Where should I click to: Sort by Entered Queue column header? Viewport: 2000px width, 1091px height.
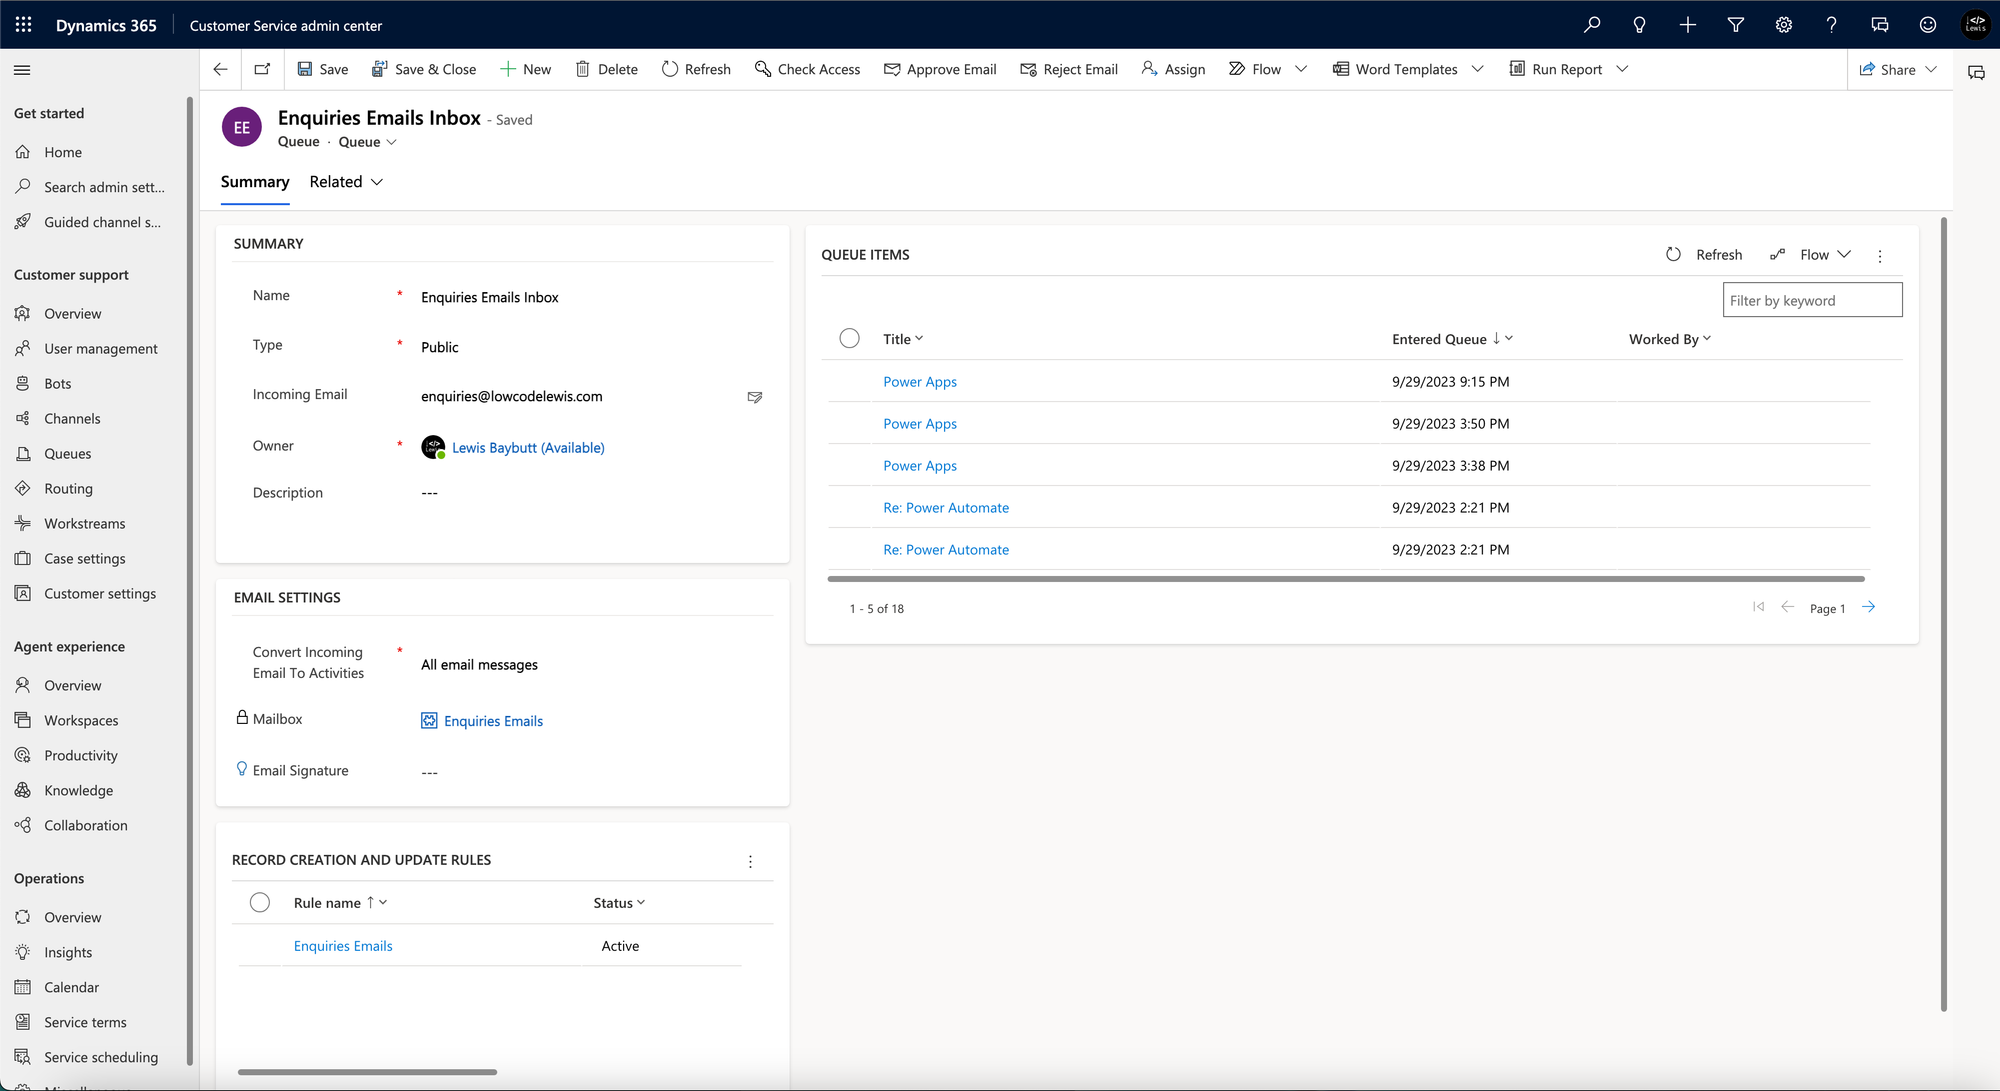pos(1439,339)
